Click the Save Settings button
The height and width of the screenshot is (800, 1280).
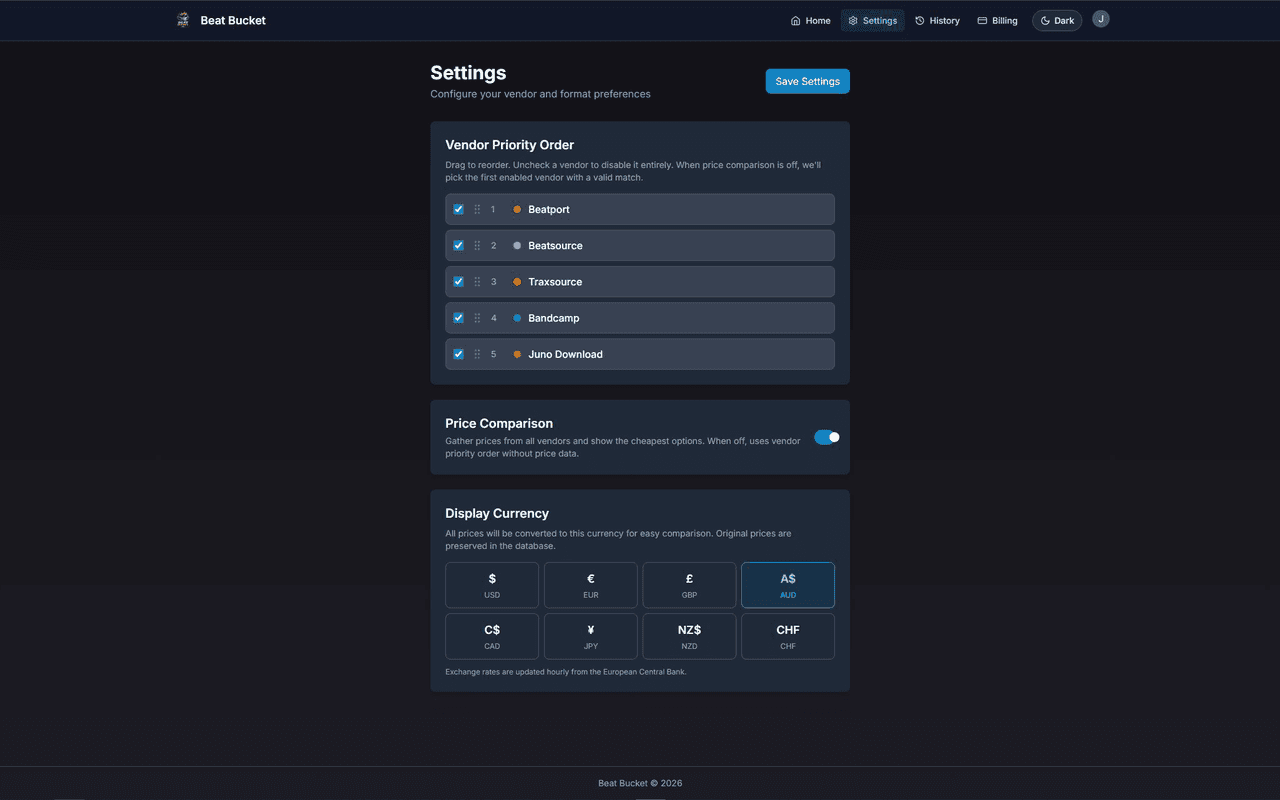(x=808, y=81)
